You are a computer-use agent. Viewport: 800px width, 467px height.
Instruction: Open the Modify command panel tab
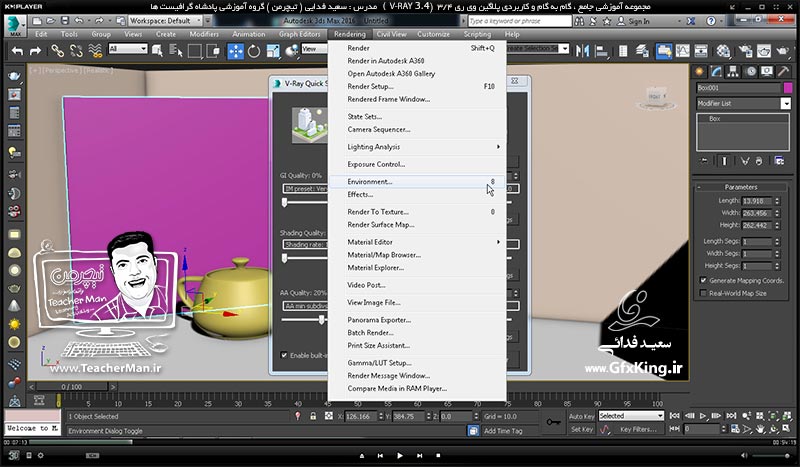coord(716,72)
